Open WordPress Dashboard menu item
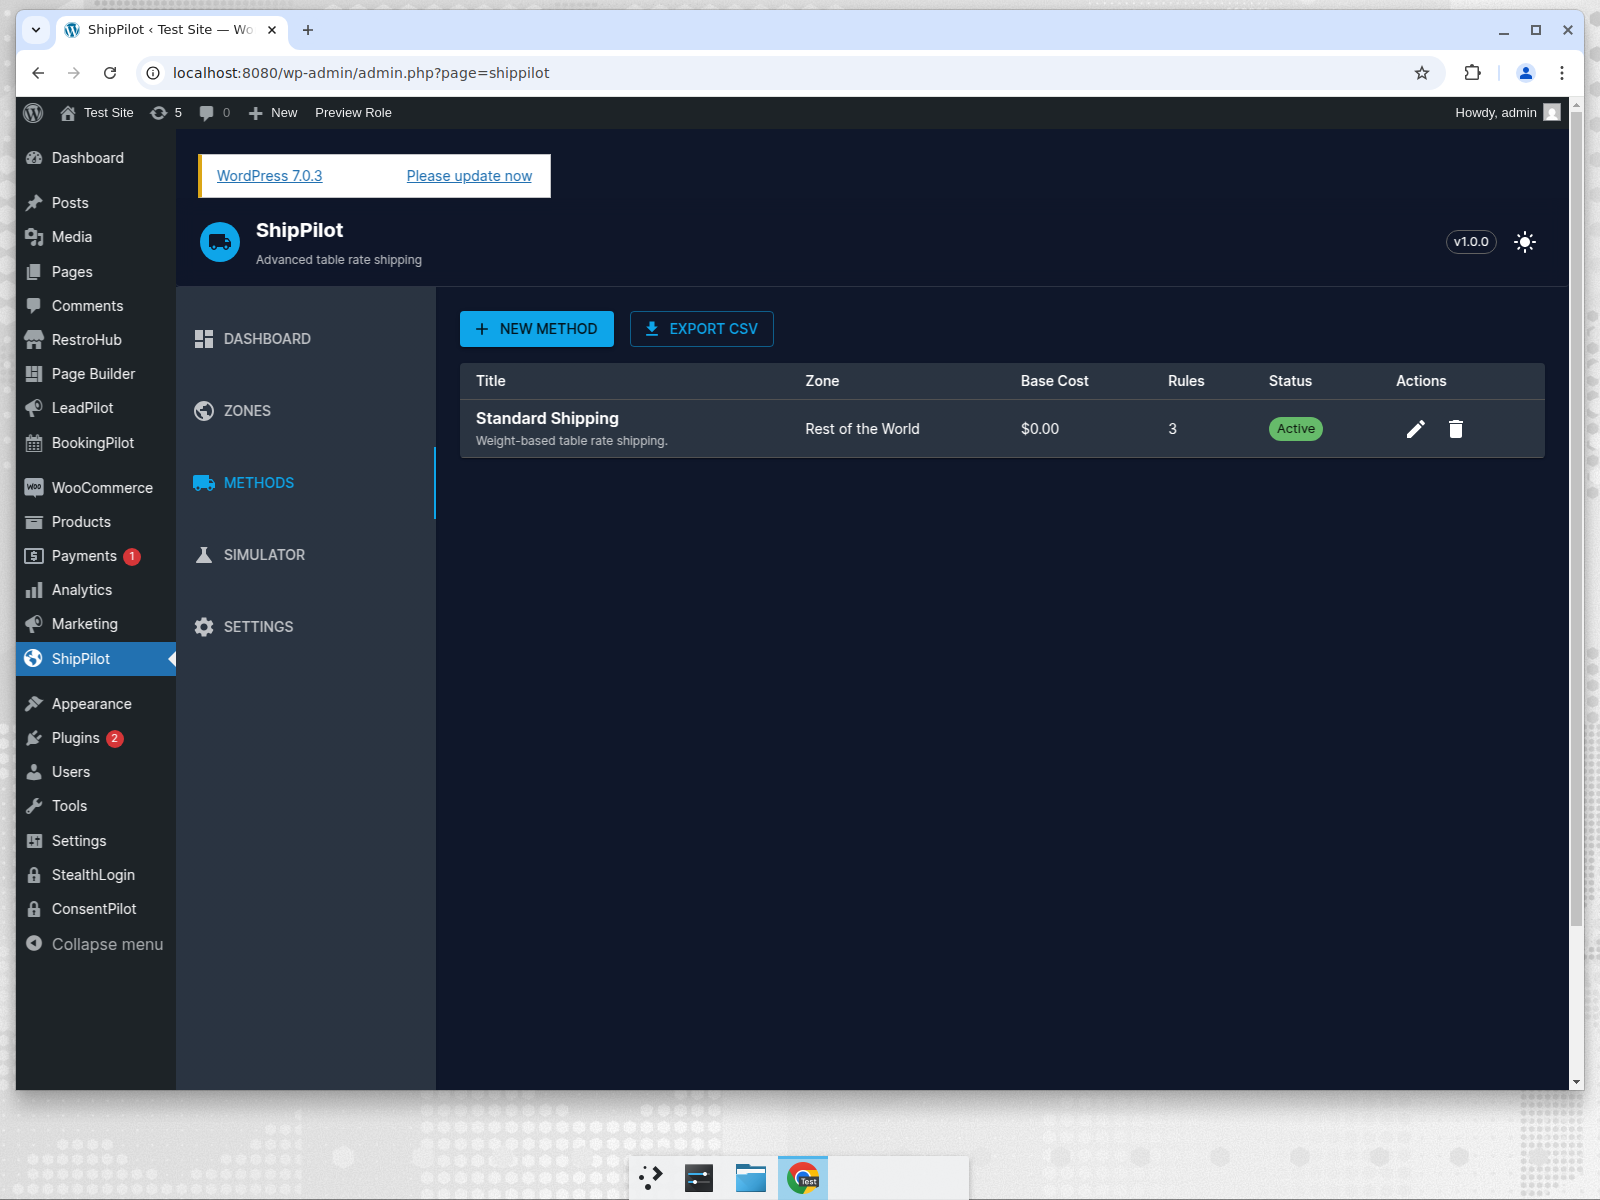Screen dimensions: 1600x1200 point(96,158)
